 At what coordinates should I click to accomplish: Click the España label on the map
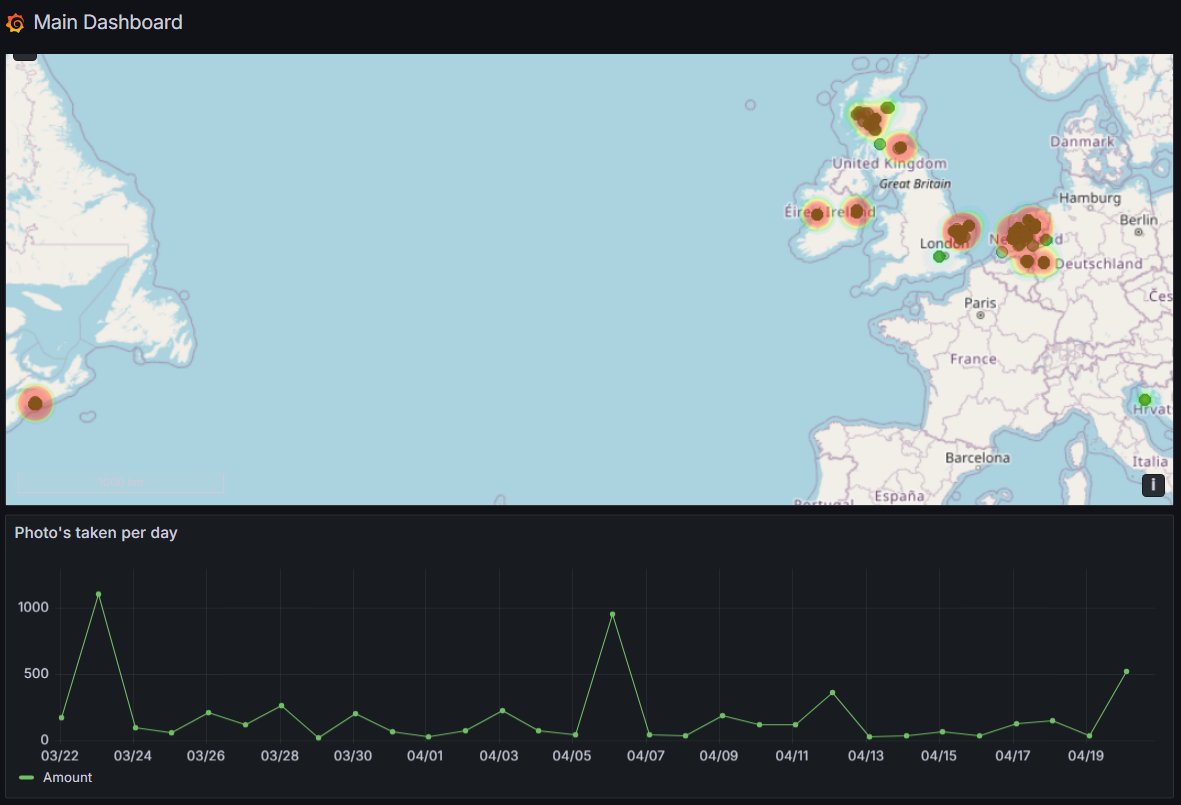(899, 496)
